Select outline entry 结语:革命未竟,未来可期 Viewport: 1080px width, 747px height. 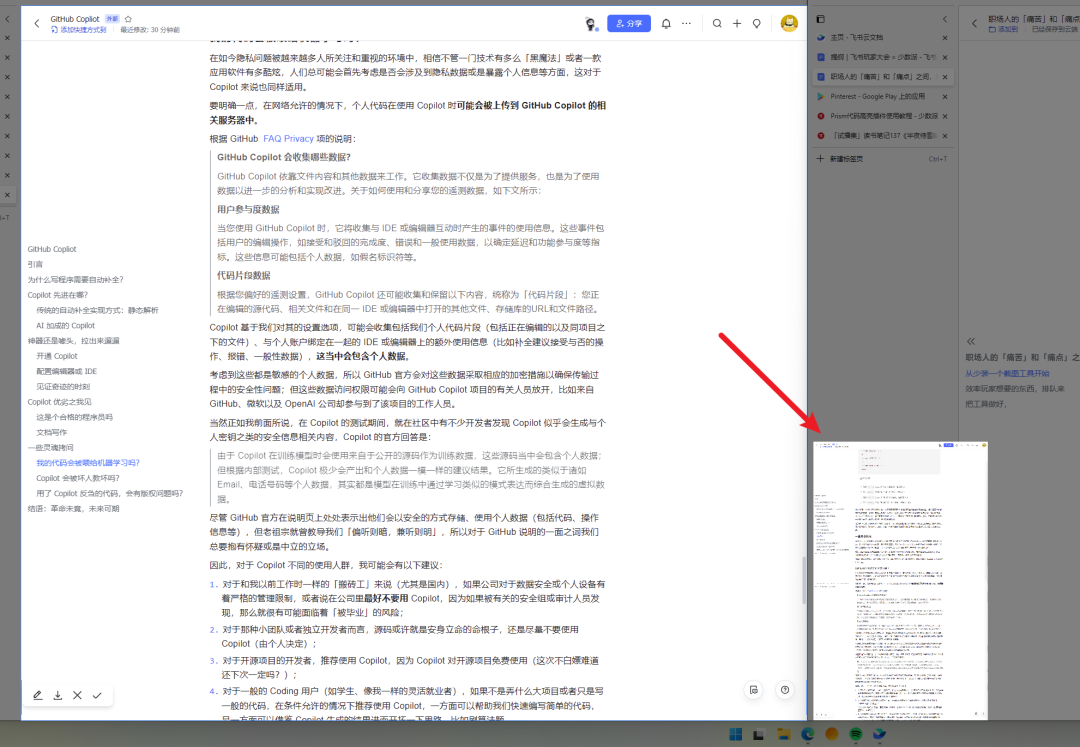[74, 509]
